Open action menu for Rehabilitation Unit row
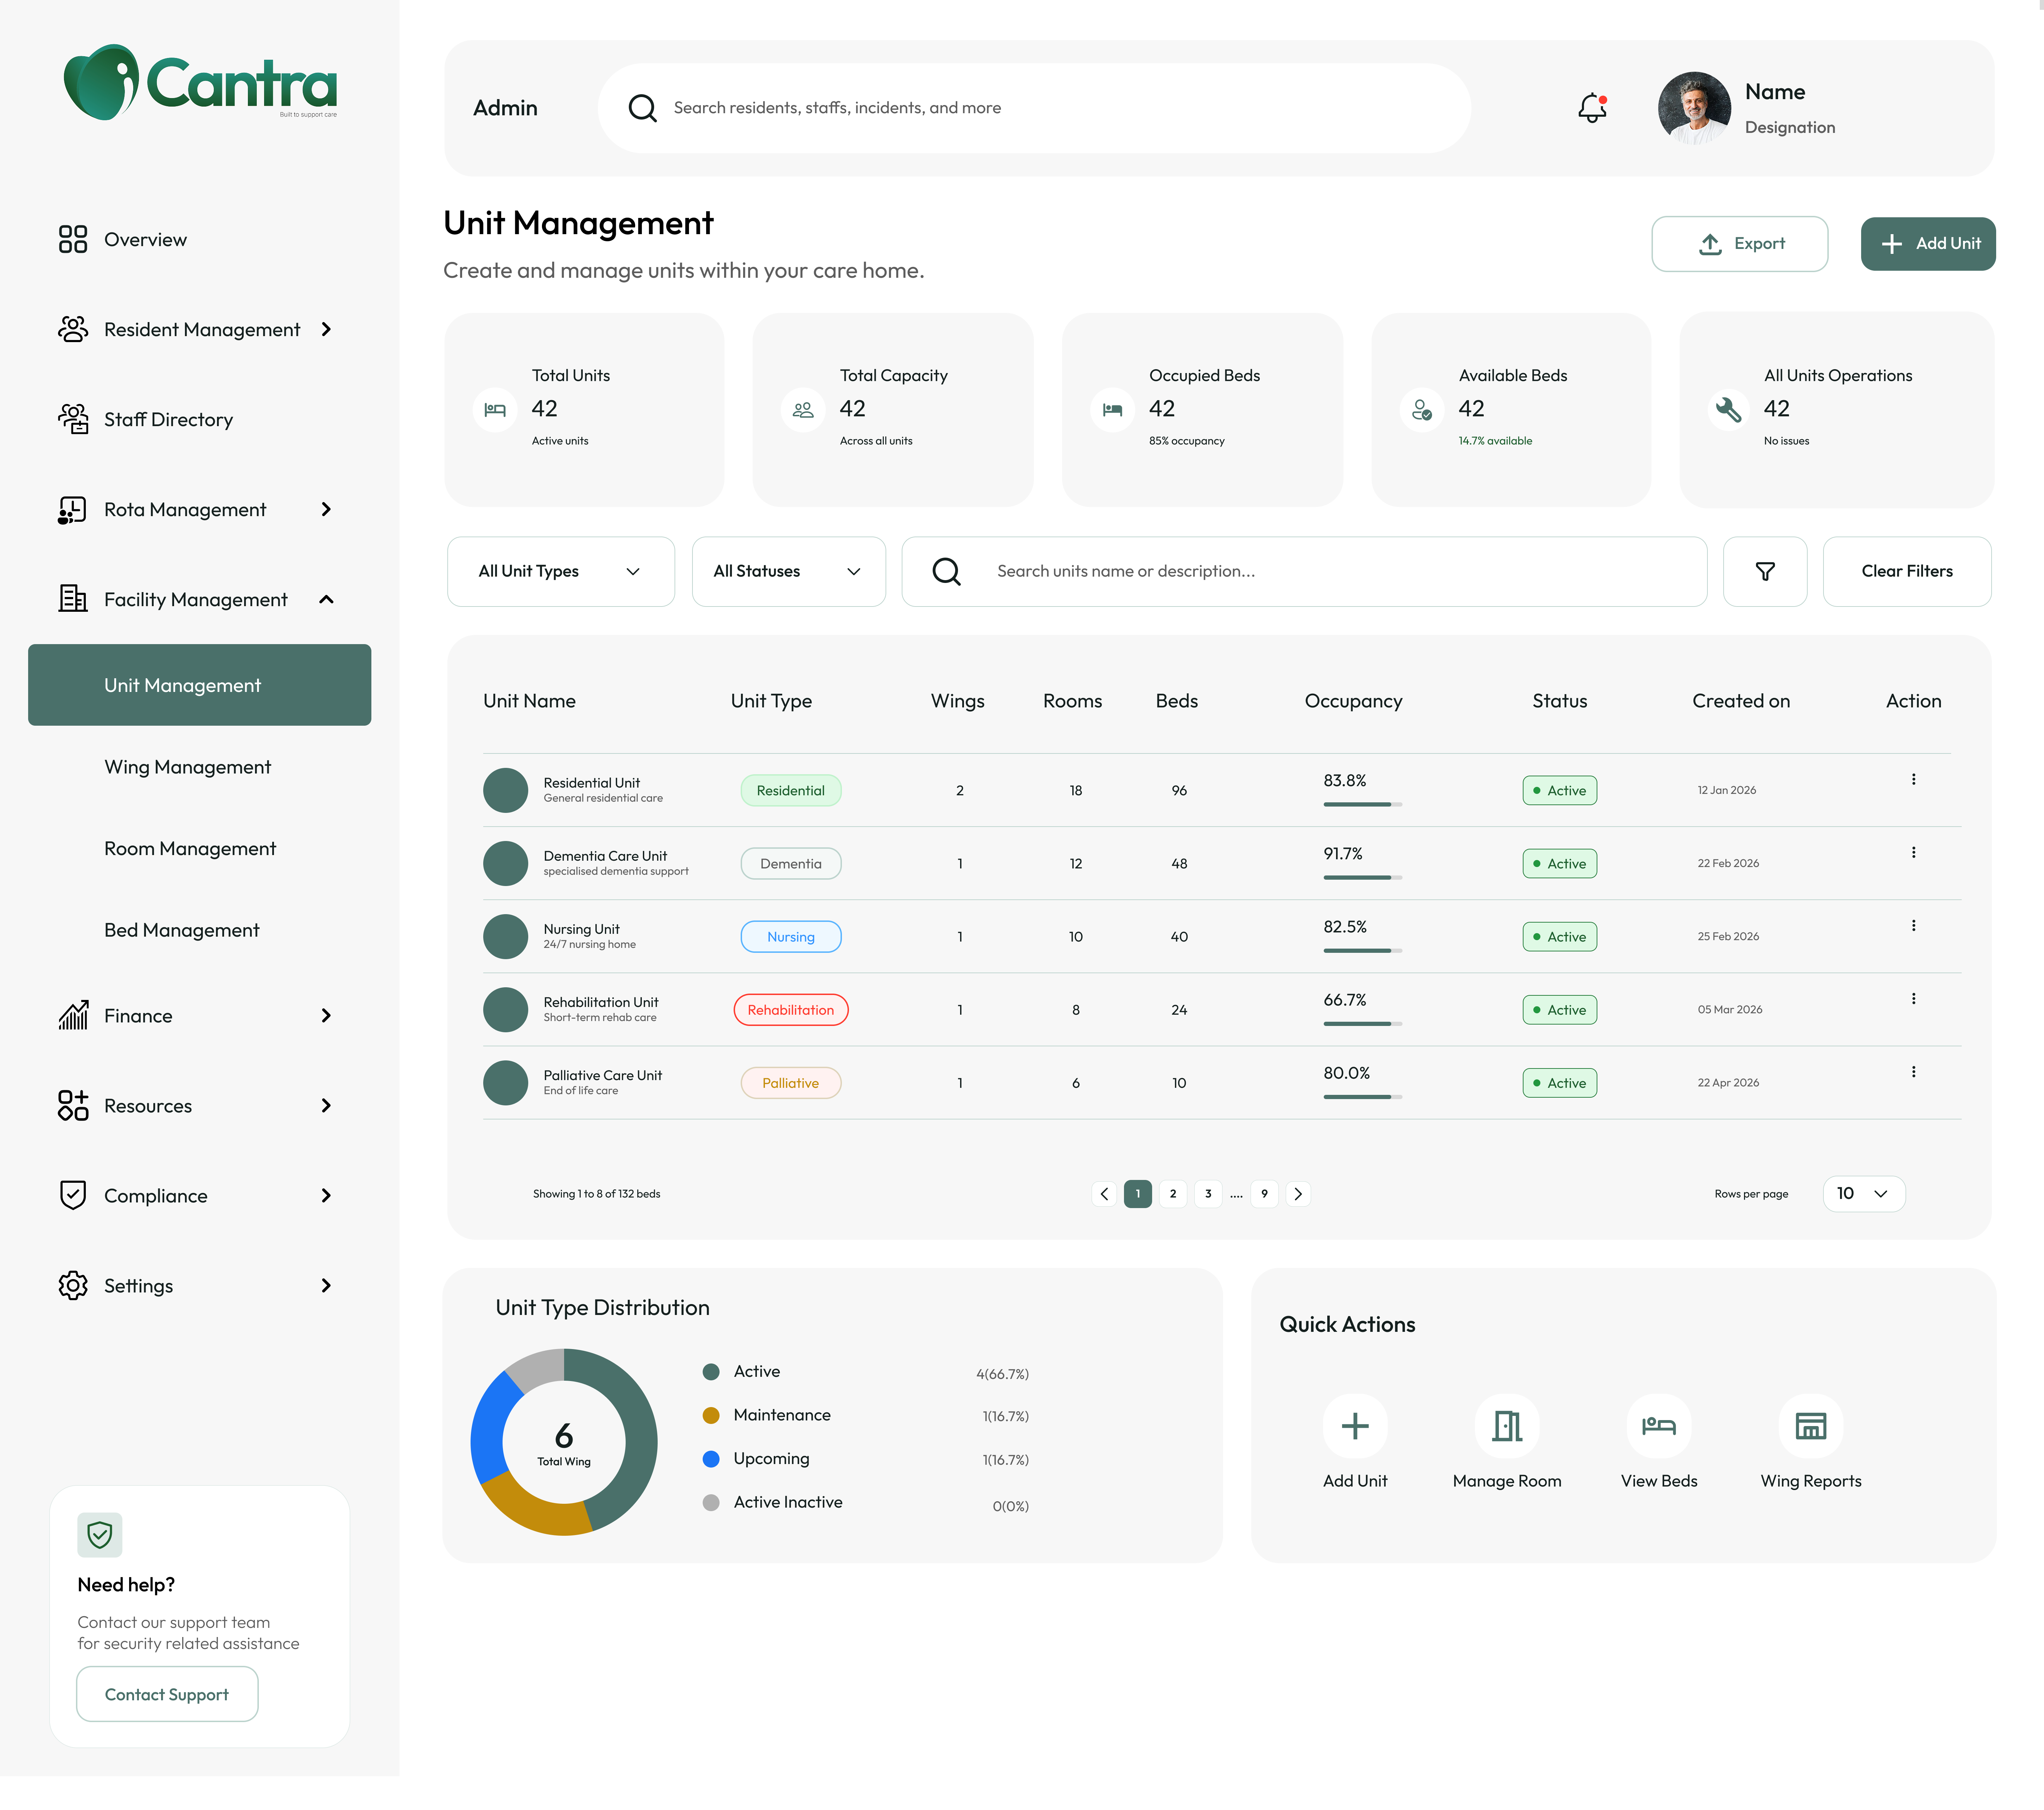 [x=1913, y=998]
